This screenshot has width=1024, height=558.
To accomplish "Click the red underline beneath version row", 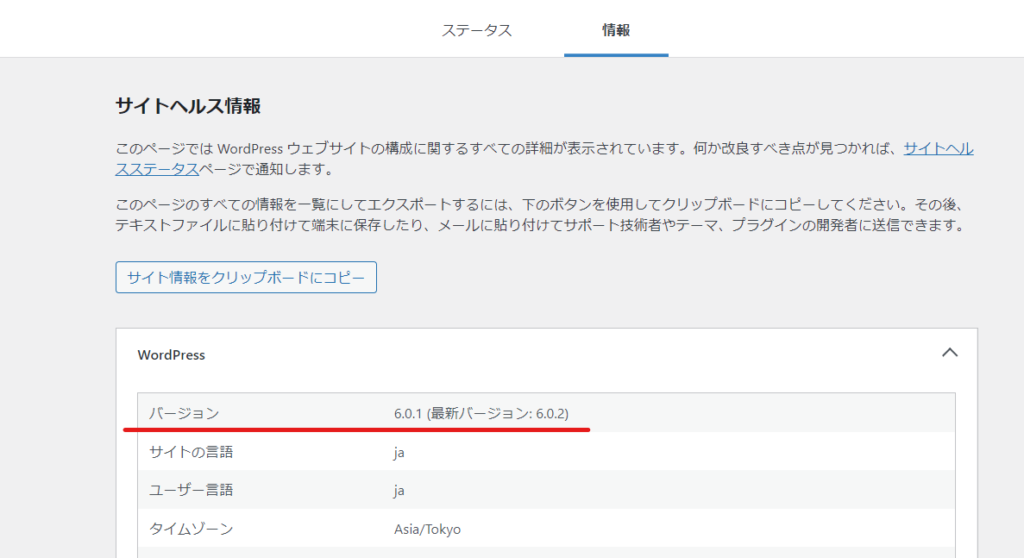I will (356, 431).
